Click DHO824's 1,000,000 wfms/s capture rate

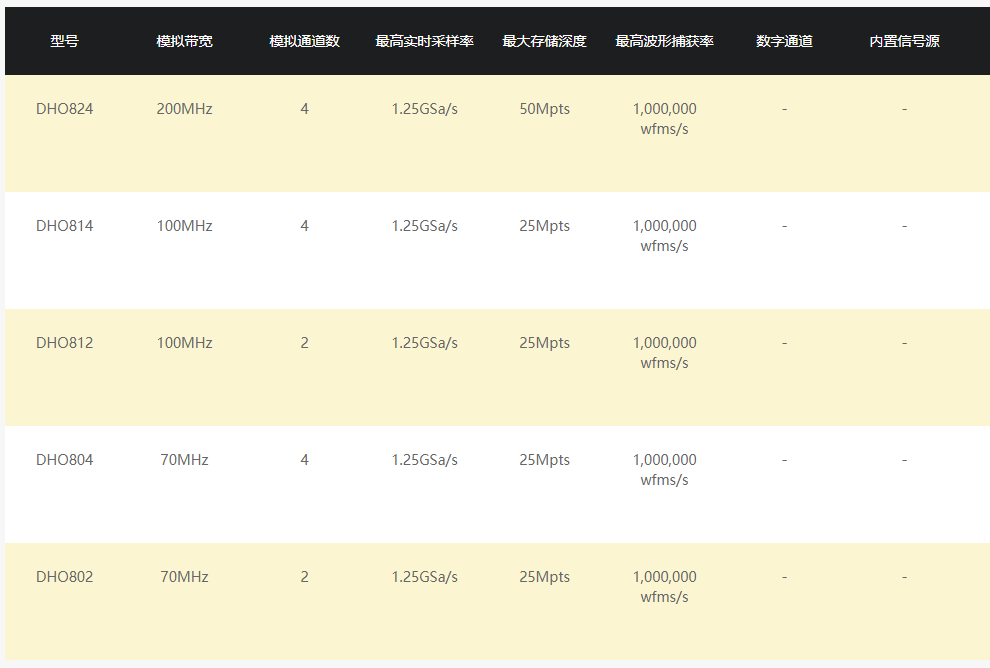coord(664,118)
